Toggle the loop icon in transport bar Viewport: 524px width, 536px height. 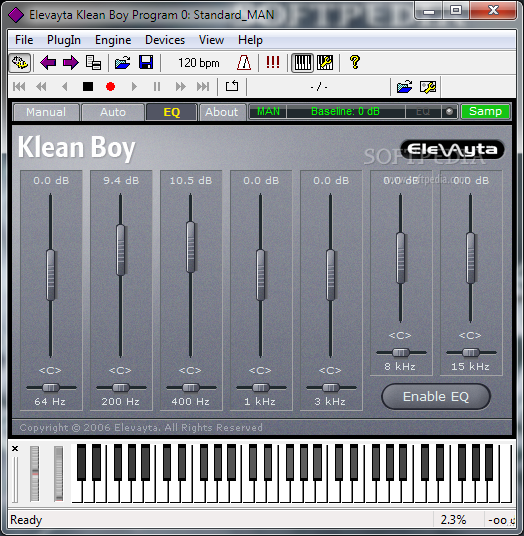coord(232,86)
